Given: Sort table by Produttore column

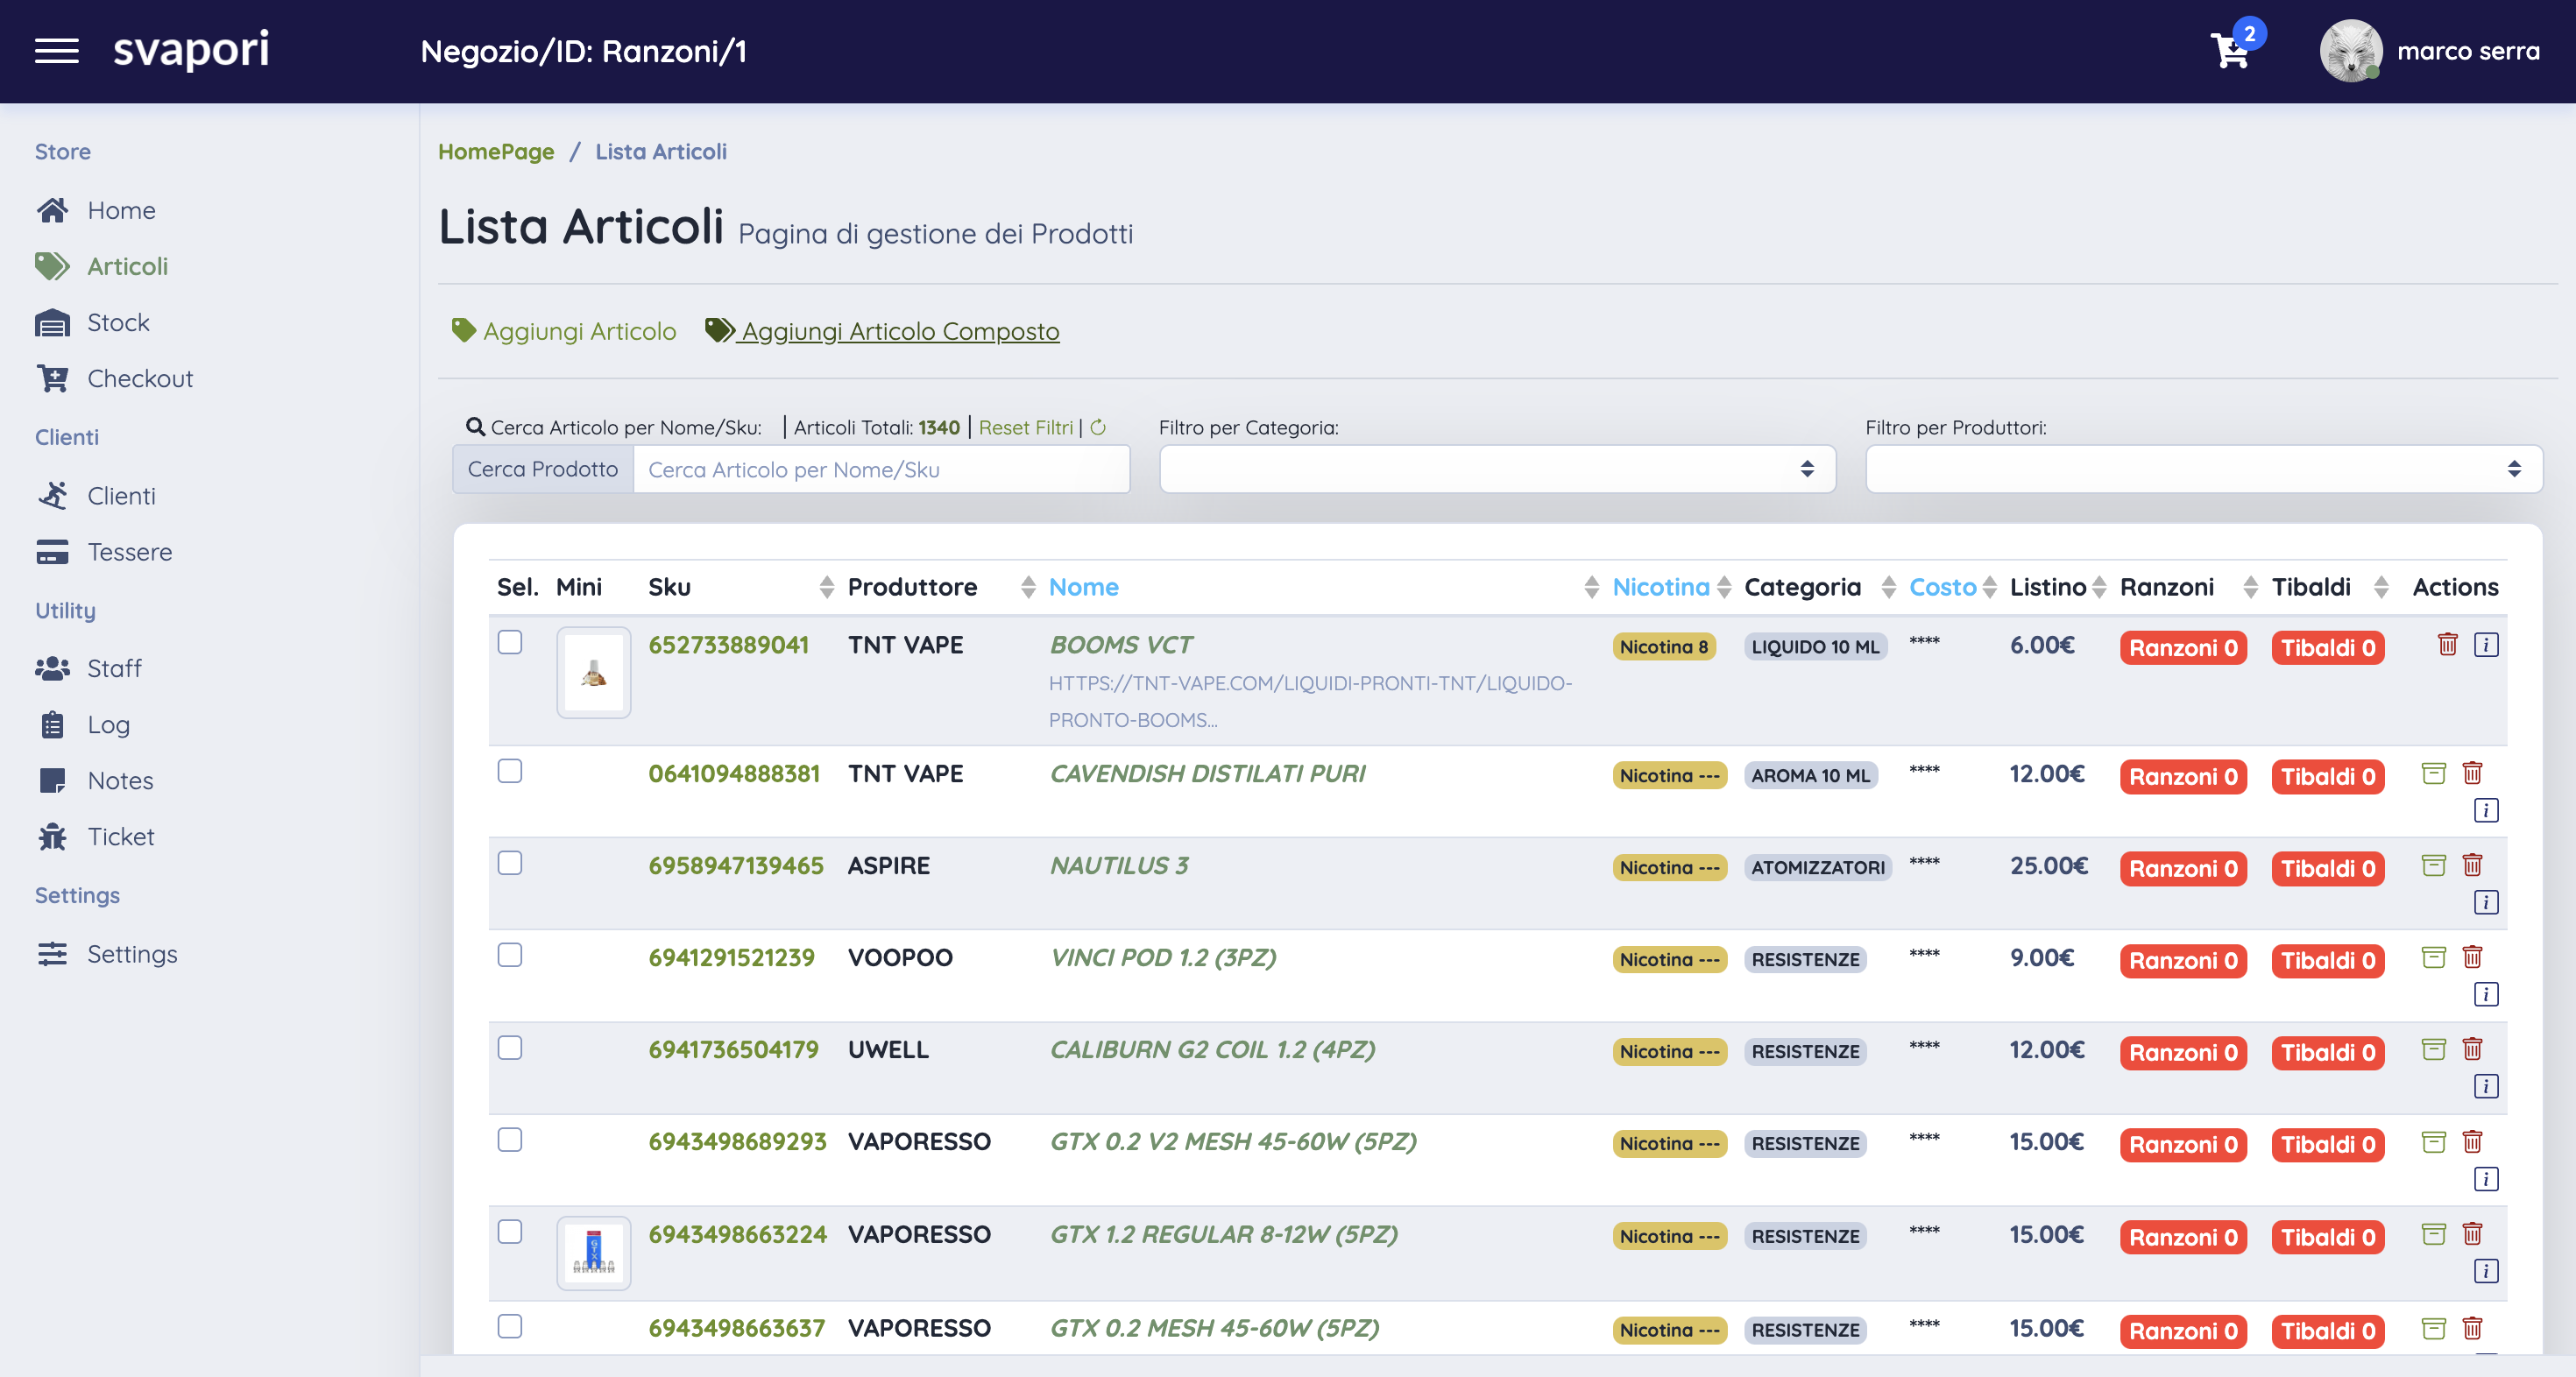Looking at the screenshot, I should pos(1028,587).
